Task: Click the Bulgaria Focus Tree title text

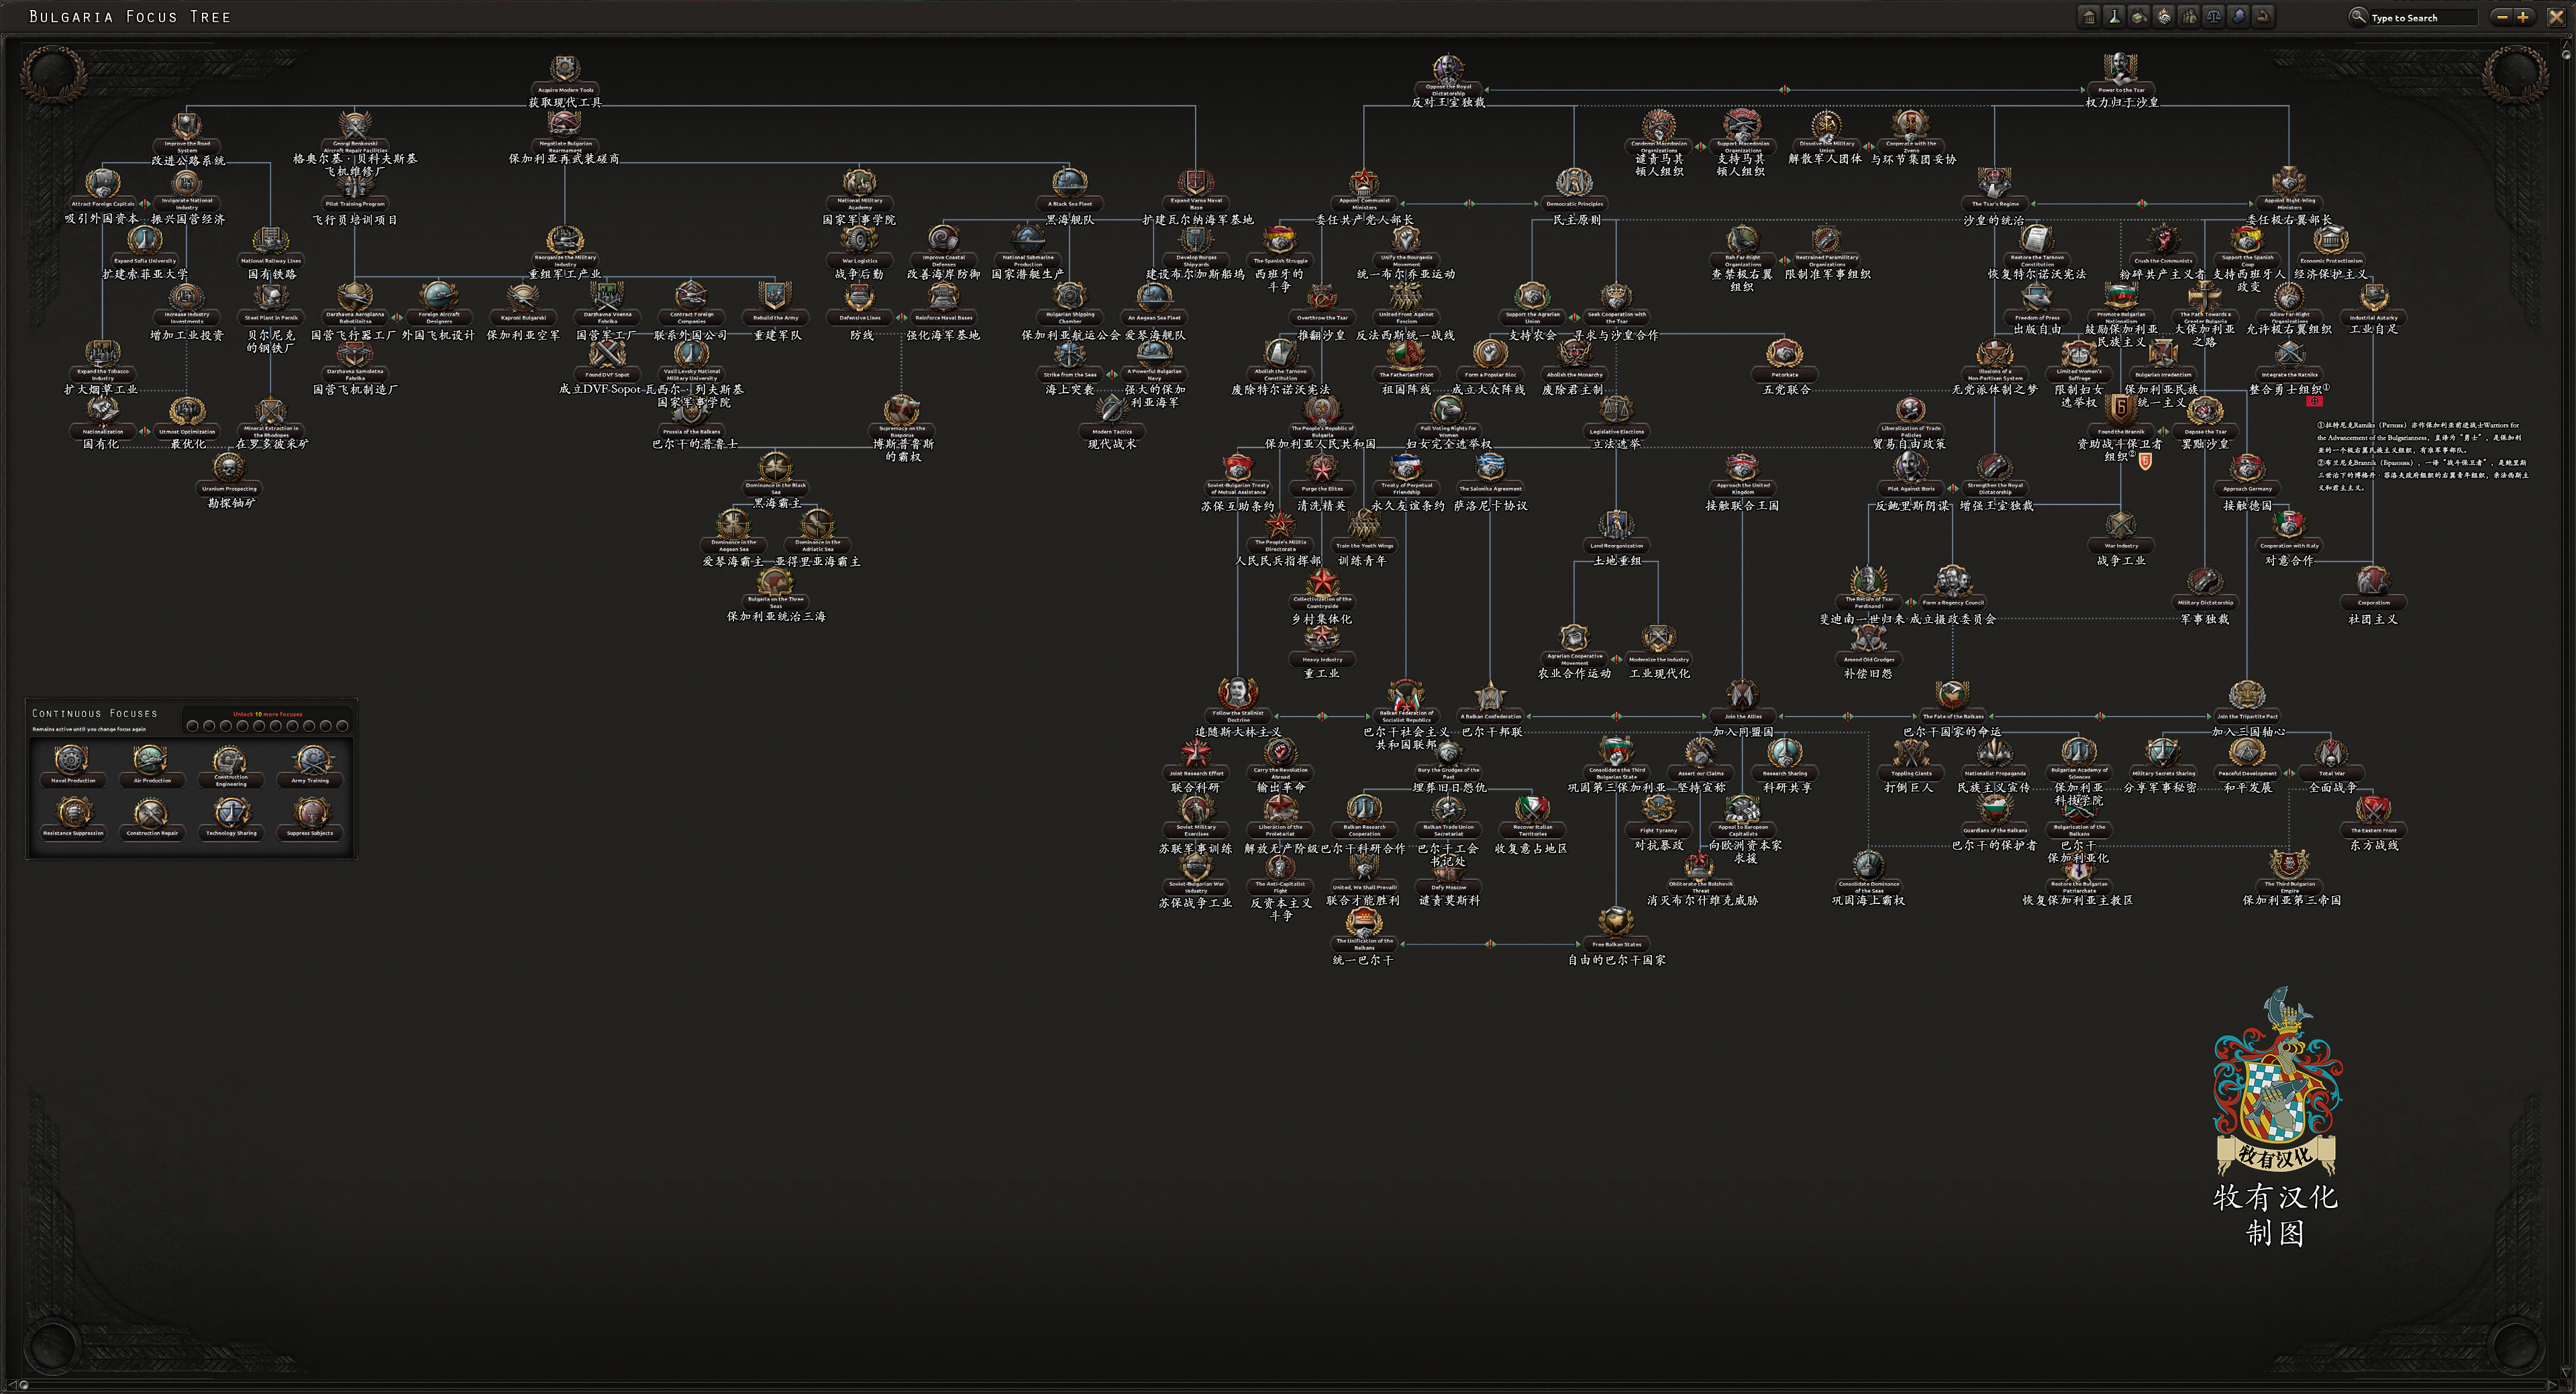Action: coord(130,16)
